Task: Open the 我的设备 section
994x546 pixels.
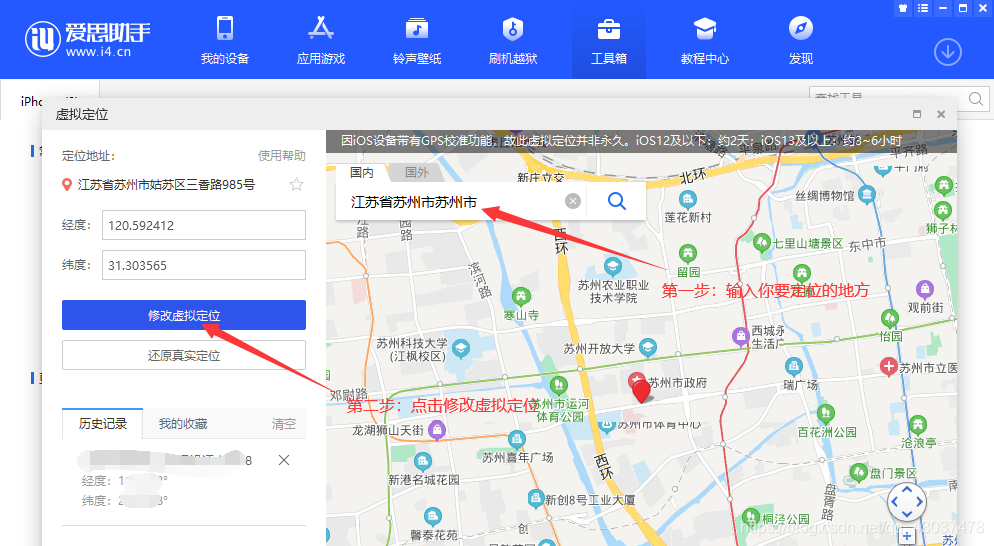Action: (x=224, y=41)
